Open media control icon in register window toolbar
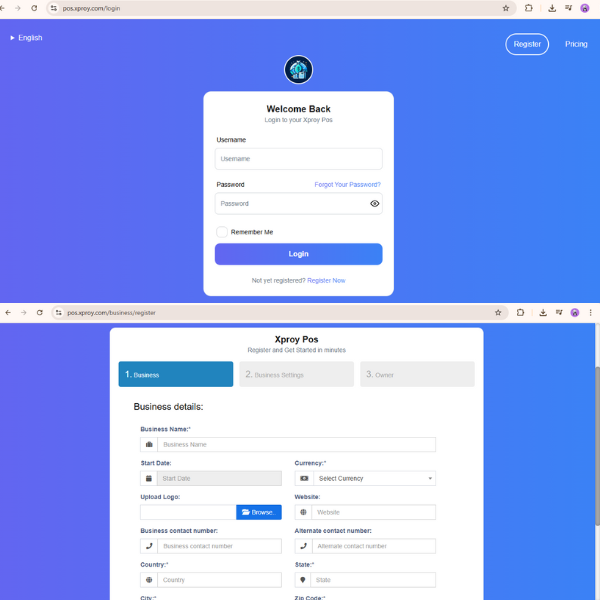This screenshot has width=600, height=600. tap(559, 313)
